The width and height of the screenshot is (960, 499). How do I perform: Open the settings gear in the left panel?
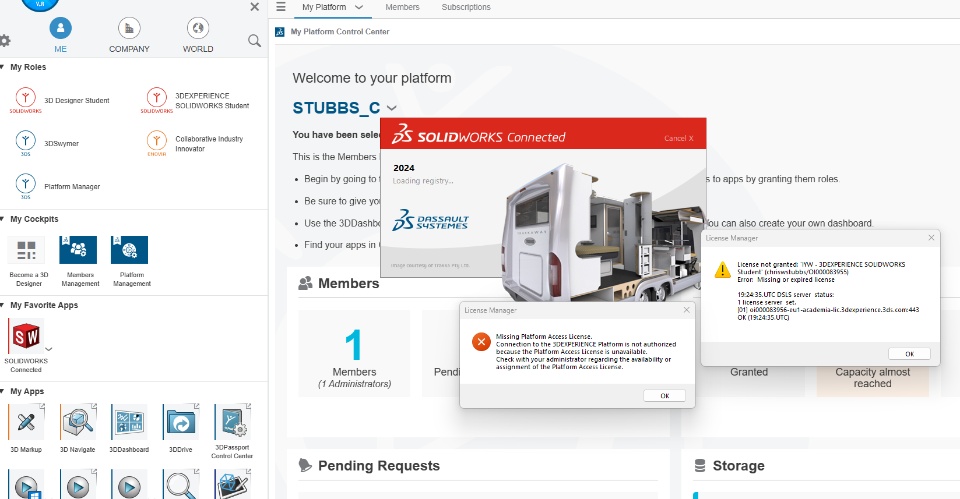(4, 40)
